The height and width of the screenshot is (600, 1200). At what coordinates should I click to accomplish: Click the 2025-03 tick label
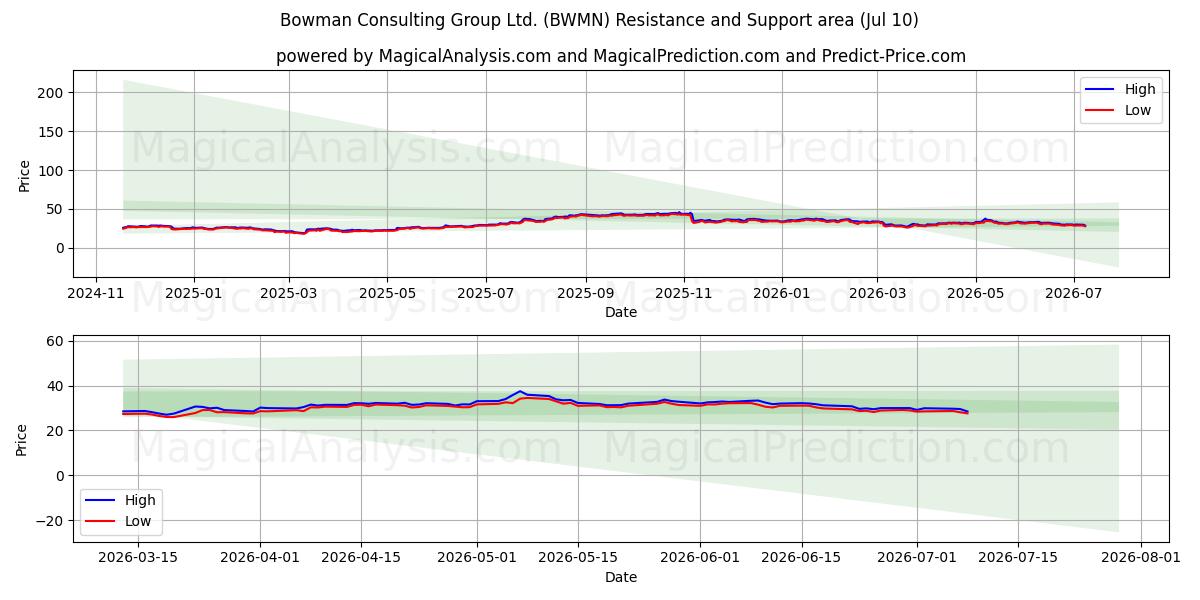pyautogui.click(x=289, y=293)
